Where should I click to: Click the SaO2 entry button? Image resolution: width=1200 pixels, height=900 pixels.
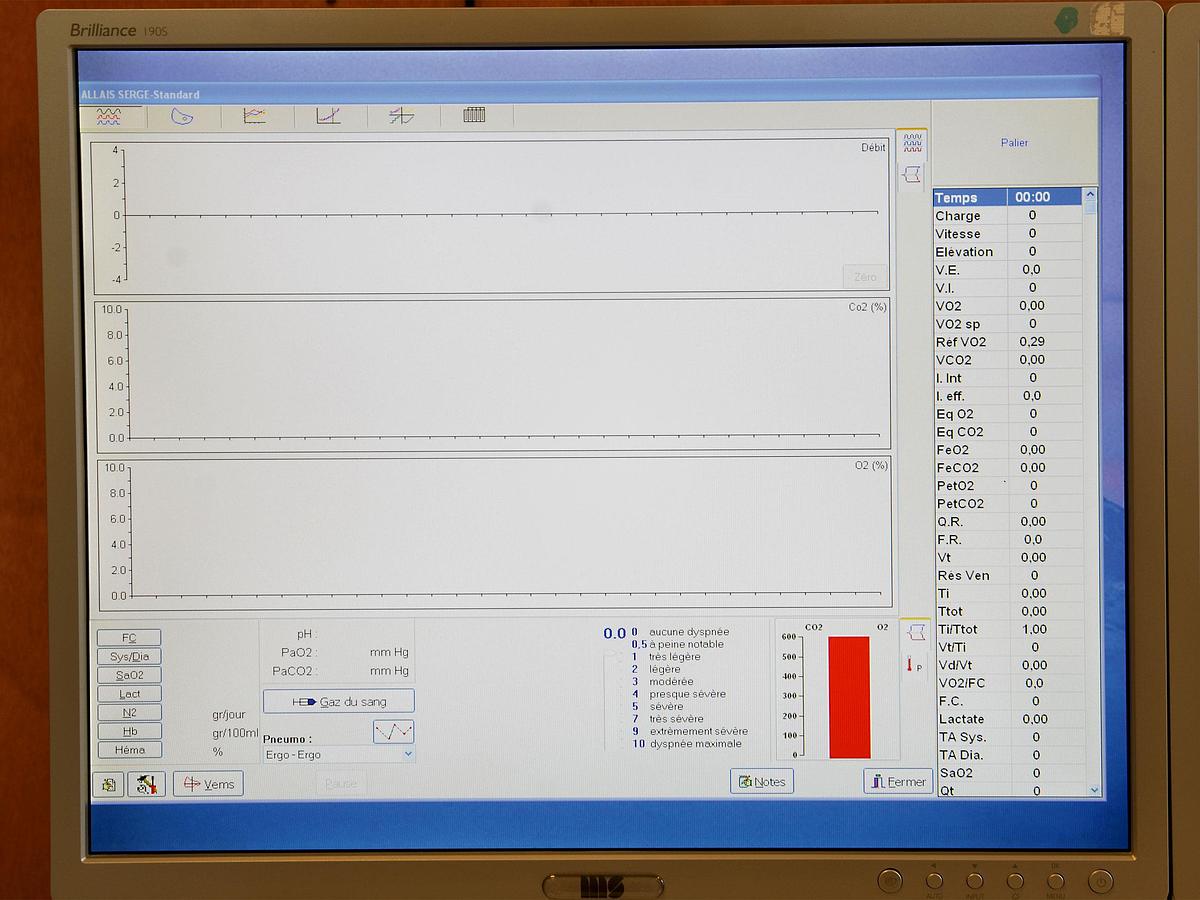(x=129, y=675)
